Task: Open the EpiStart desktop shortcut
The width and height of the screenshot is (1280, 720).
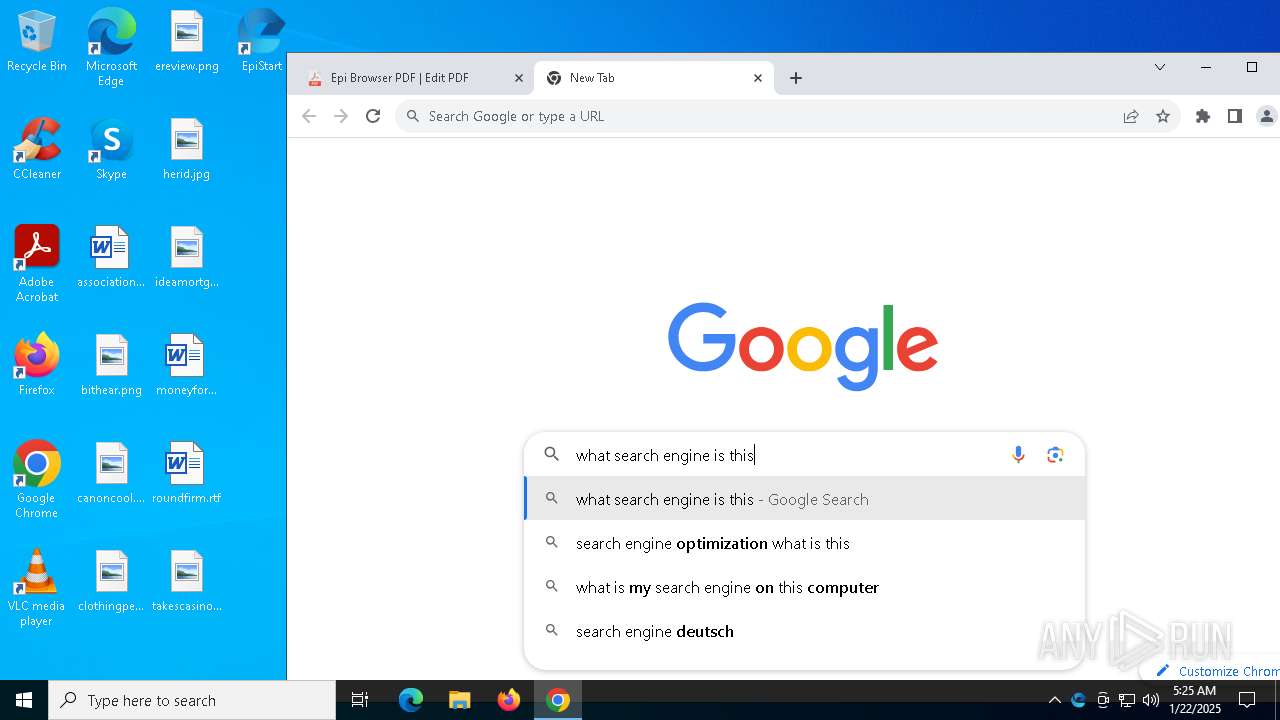Action: pyautogui.click(x=262, y=41)
